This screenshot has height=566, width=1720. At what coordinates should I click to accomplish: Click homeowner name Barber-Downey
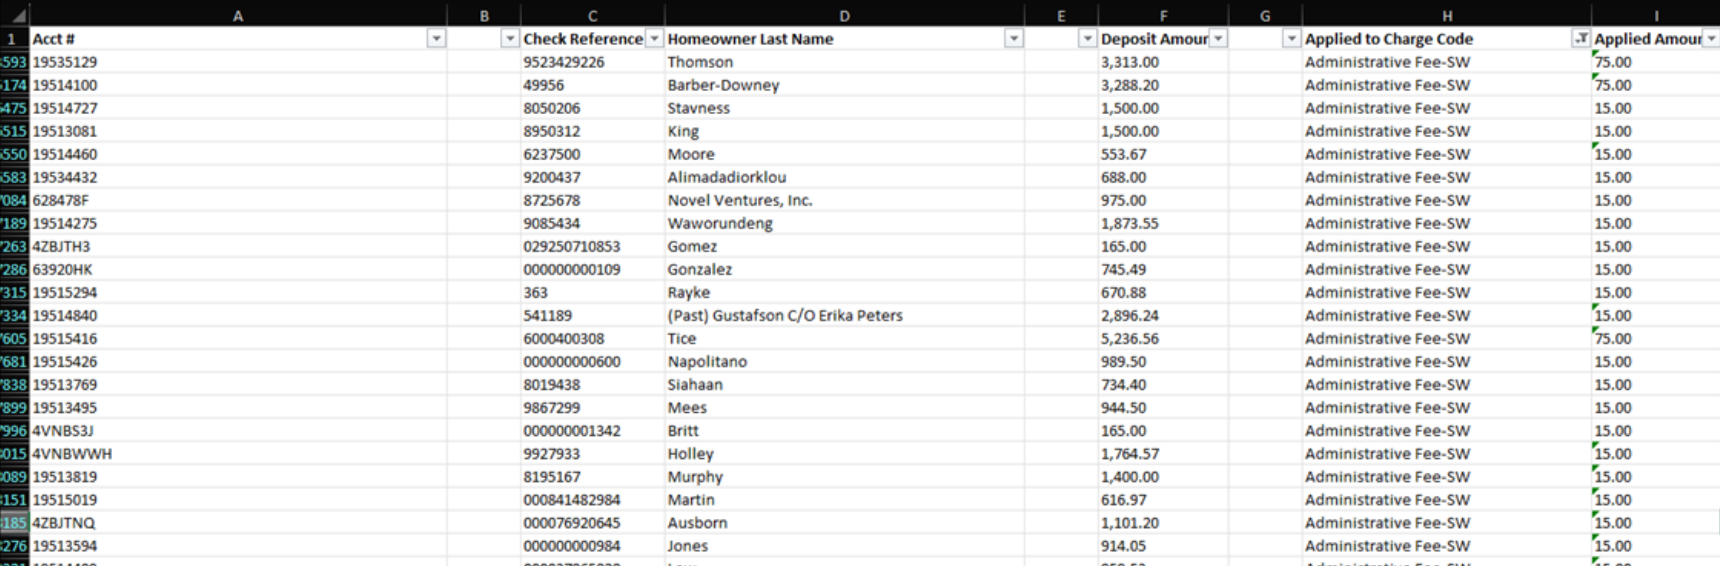point(723,85)
